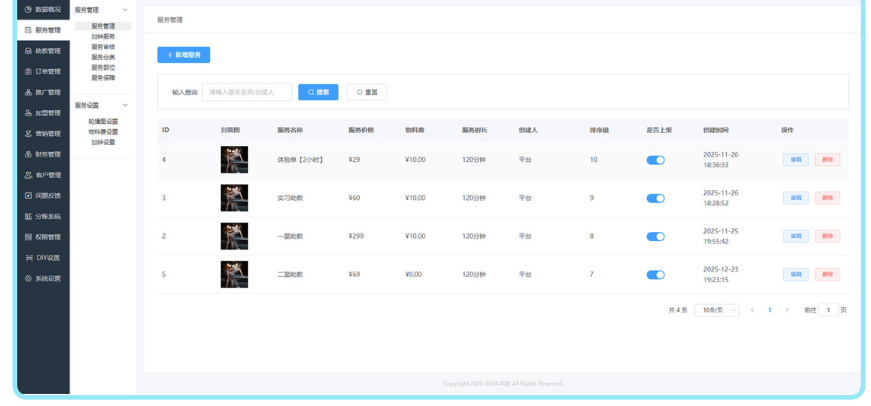The height and width of the screenshot is (406, 871).
Task: Disable 上架 switch for 实习助教
Action: coord(655,198)
